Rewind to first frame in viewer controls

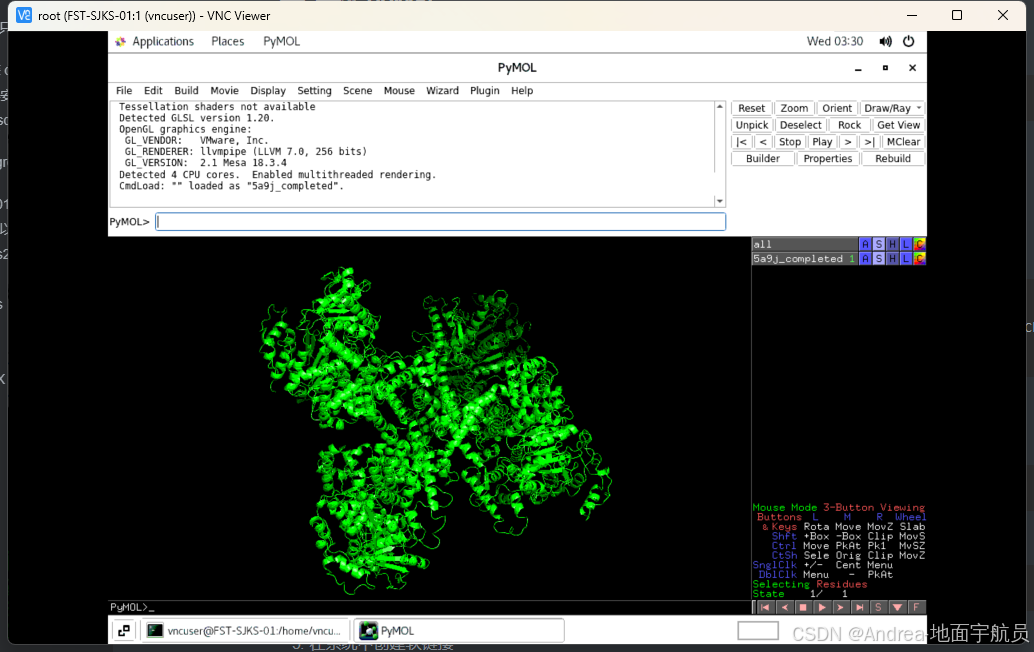(x=764, y=607)
